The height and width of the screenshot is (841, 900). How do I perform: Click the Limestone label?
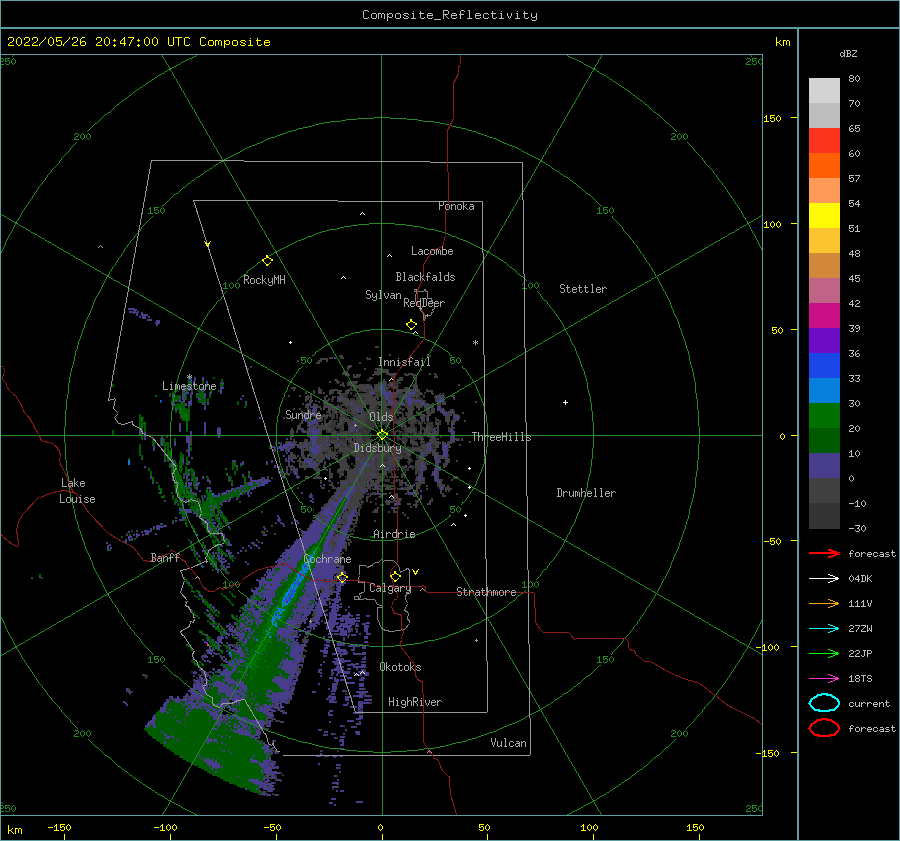[189, 386]
